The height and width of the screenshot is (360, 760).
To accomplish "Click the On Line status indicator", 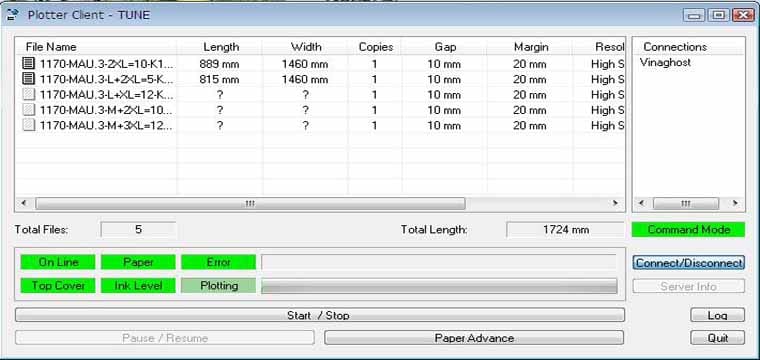I will click(58, 262).
